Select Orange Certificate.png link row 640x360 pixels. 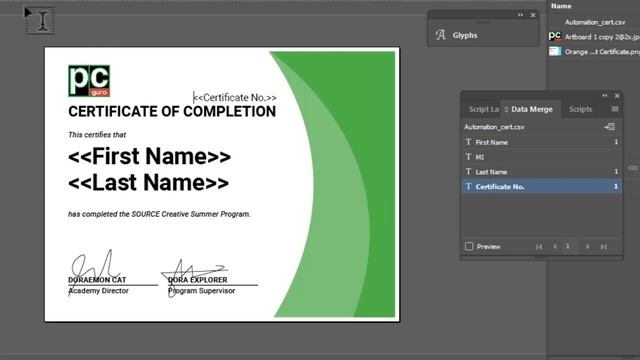tap(594, 51)
